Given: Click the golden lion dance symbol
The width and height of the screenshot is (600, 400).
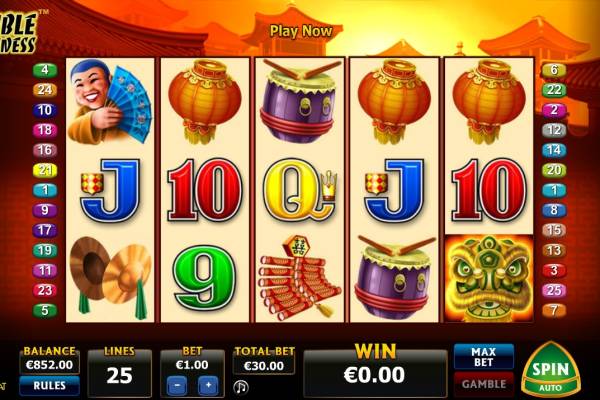Looking at the screenshot, I should click(489, 278).
